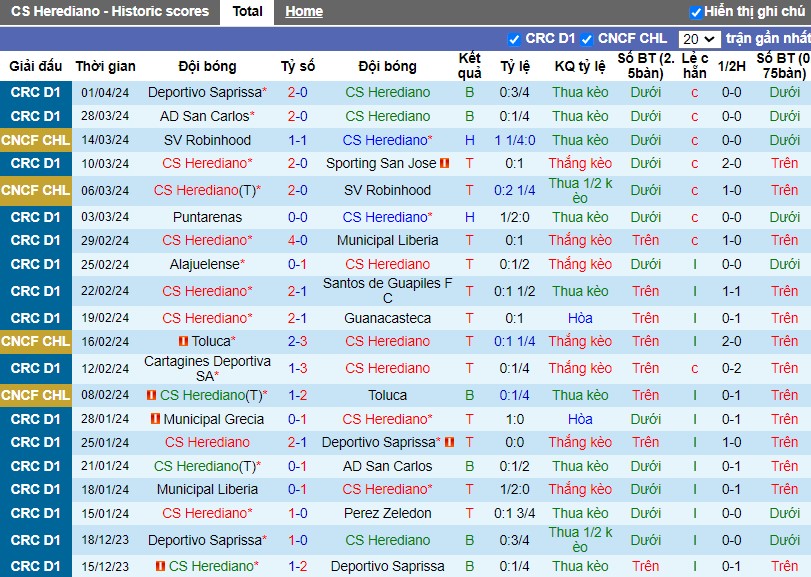Click red card icon after Deportivo Saprissa on 25/01/24
Viewport: 811px width, 577px height.
[449, 442]
